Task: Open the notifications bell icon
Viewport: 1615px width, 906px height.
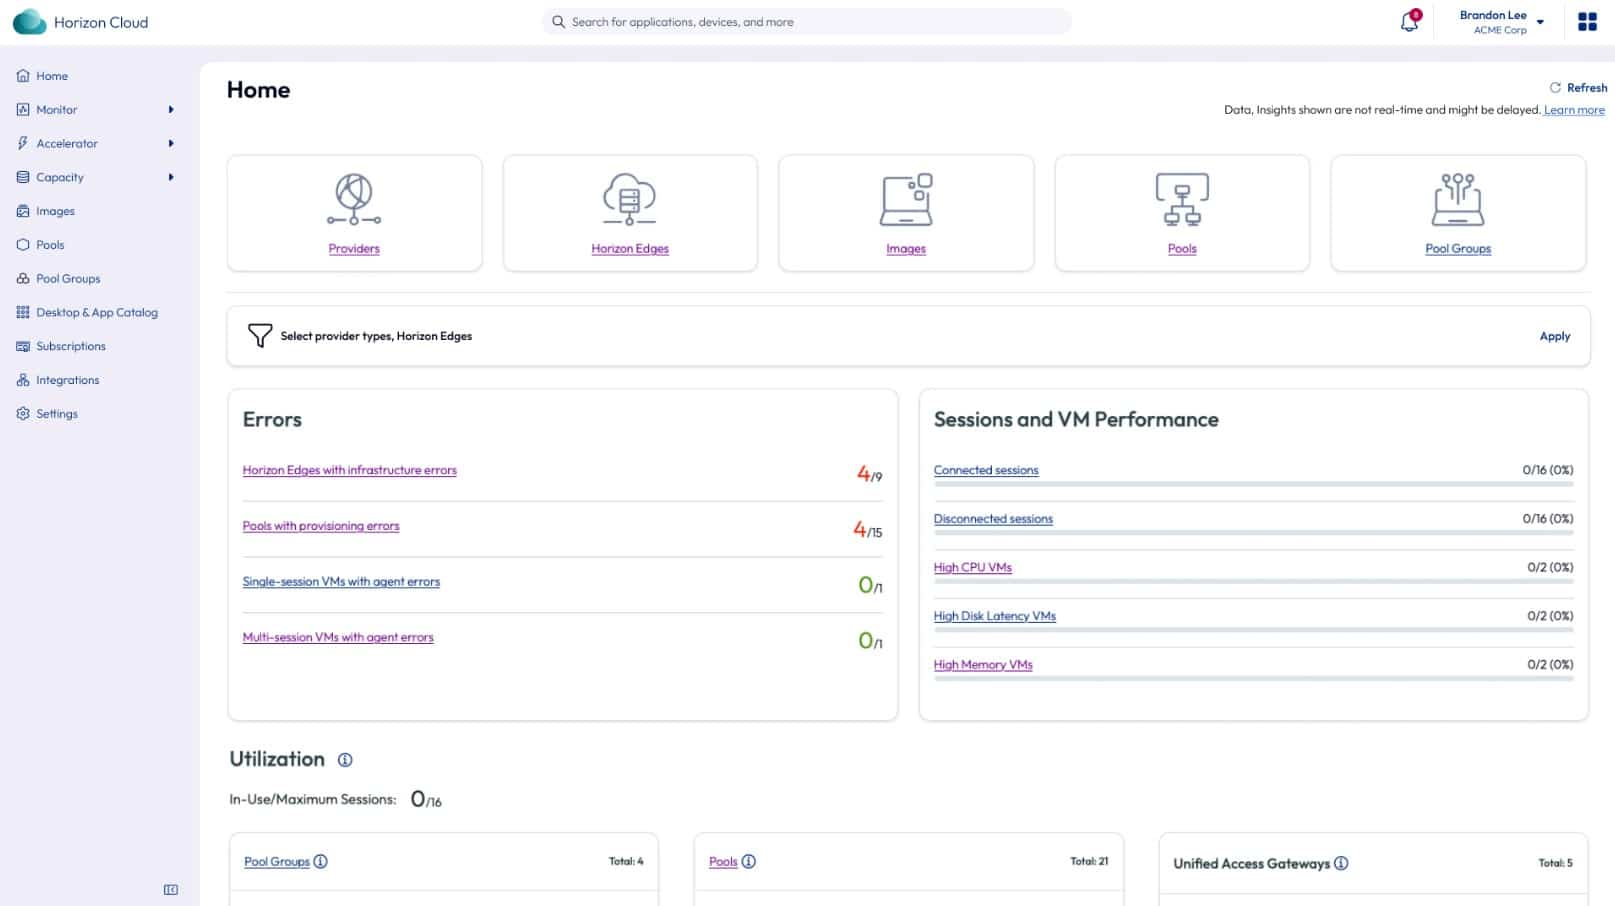Action: click(1409, 21)
